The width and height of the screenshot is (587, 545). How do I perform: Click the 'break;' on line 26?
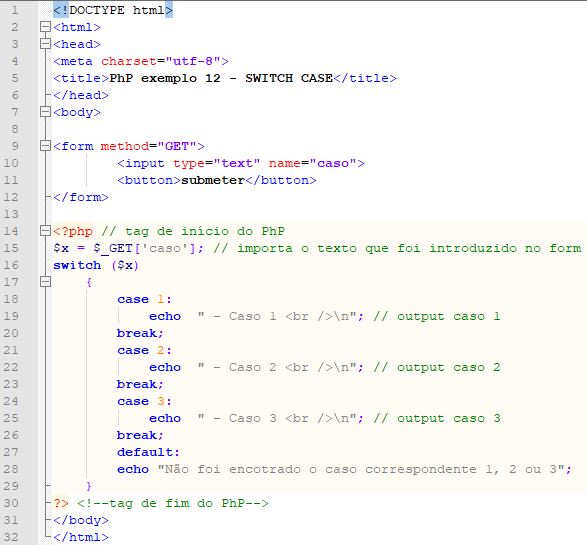140,435
